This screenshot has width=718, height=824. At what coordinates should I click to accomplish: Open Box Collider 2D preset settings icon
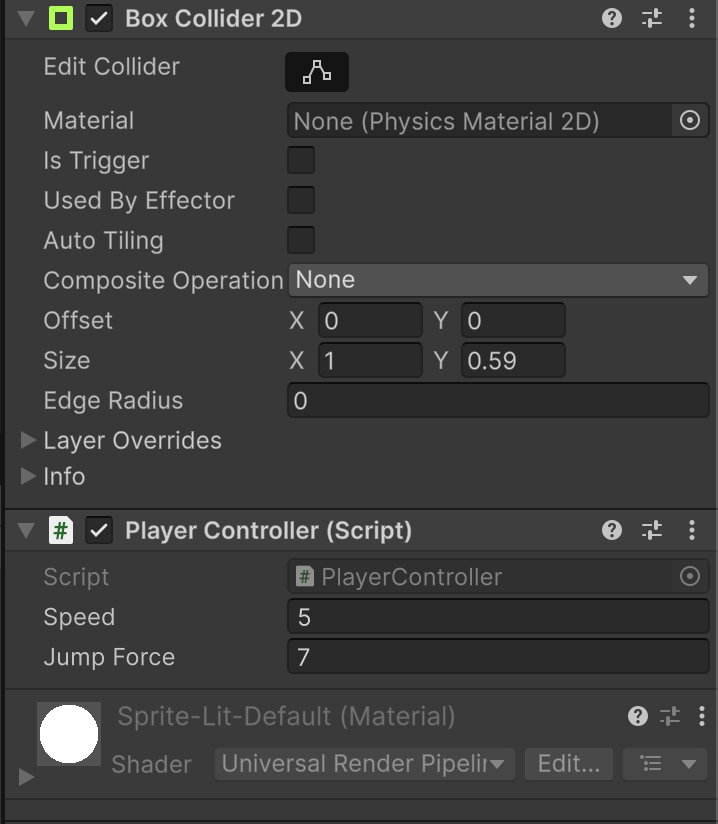[652, 18]
